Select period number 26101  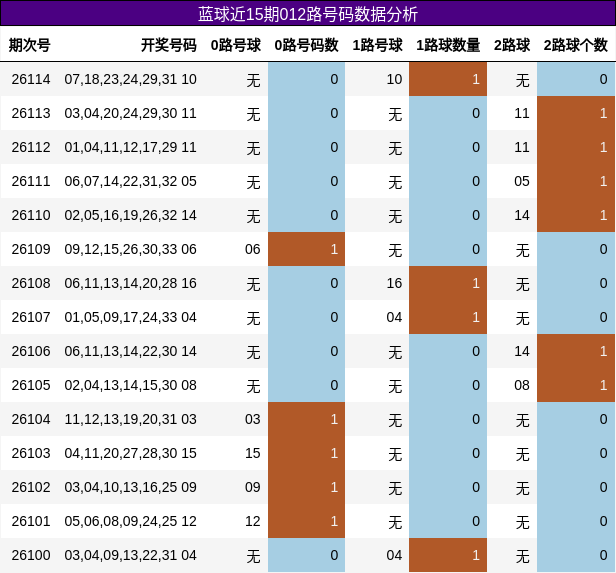(31, 521)
